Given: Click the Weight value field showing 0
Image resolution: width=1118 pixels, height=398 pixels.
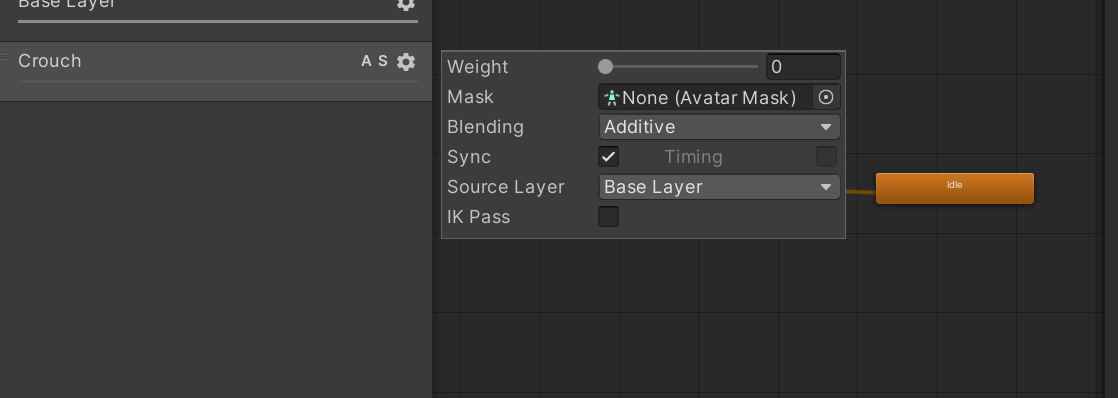Looking at the screenshot, I should coord(803,67).
